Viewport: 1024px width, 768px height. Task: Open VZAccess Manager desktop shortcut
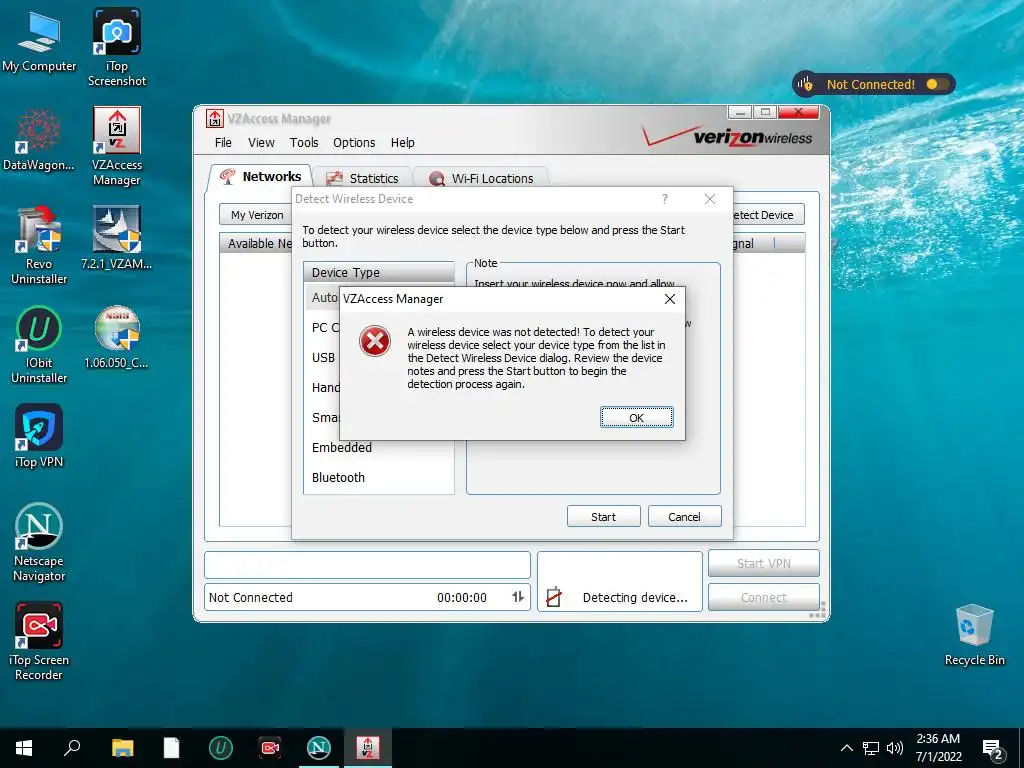coord(116,146)
